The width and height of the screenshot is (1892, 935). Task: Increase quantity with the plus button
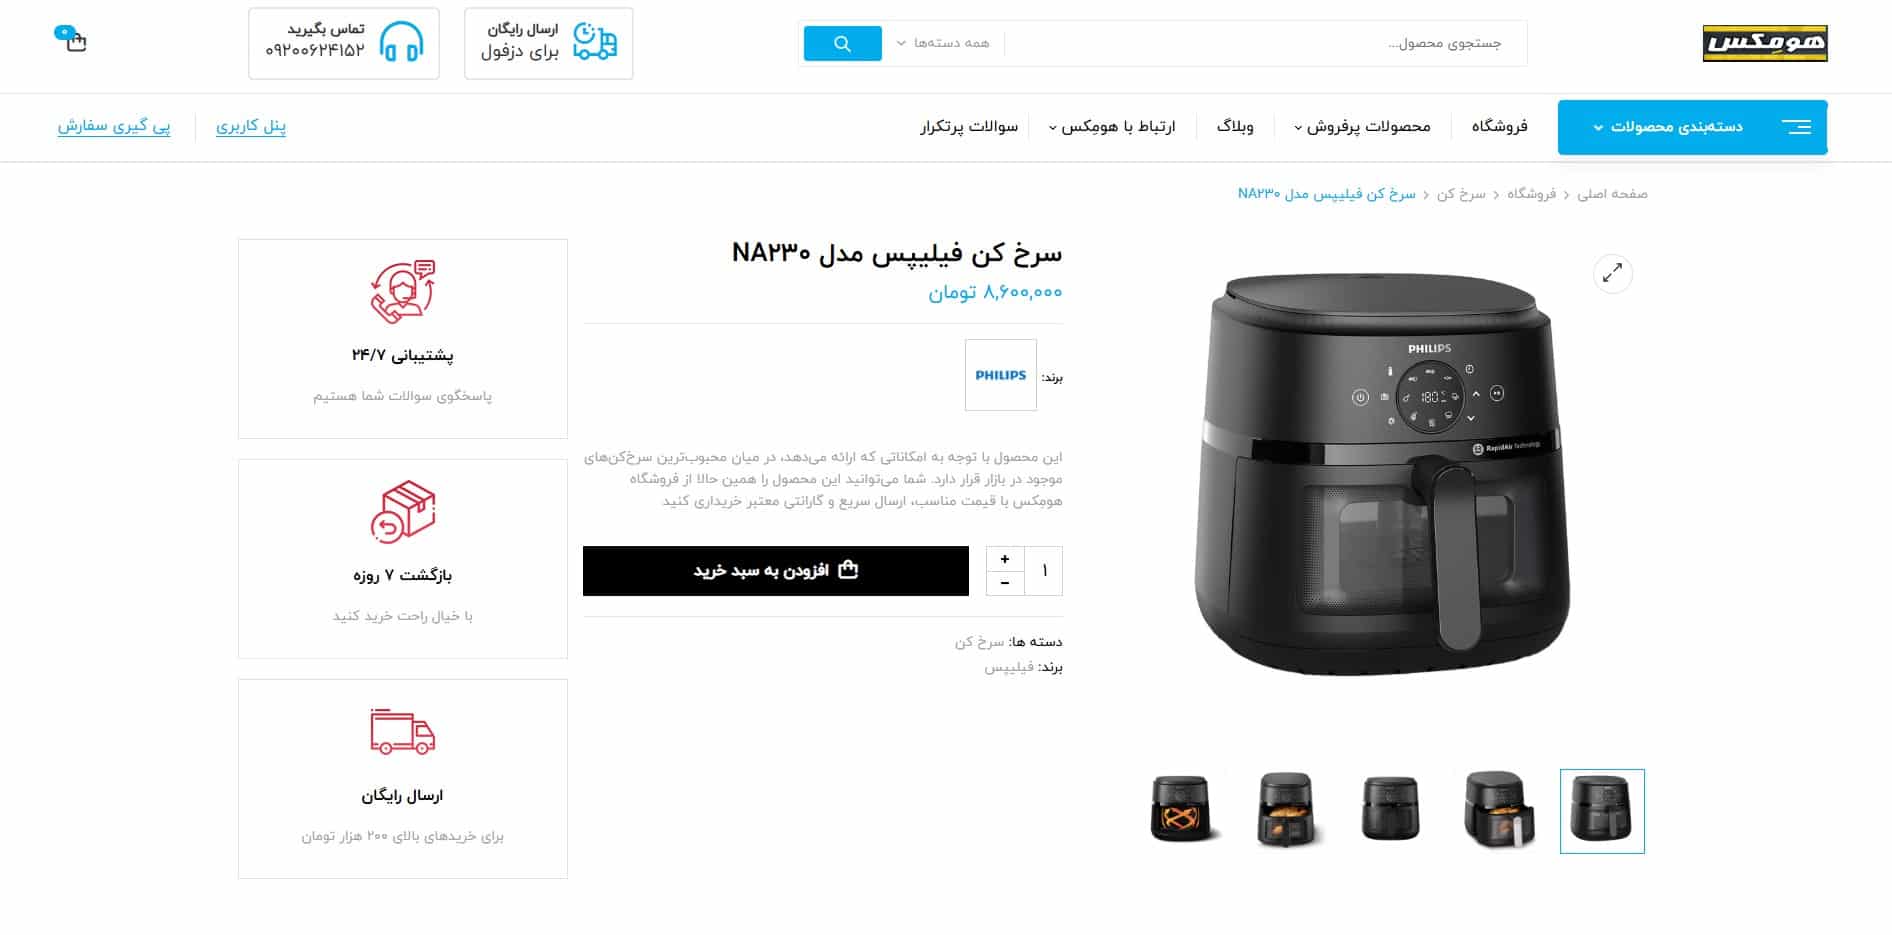(1005, 559)
